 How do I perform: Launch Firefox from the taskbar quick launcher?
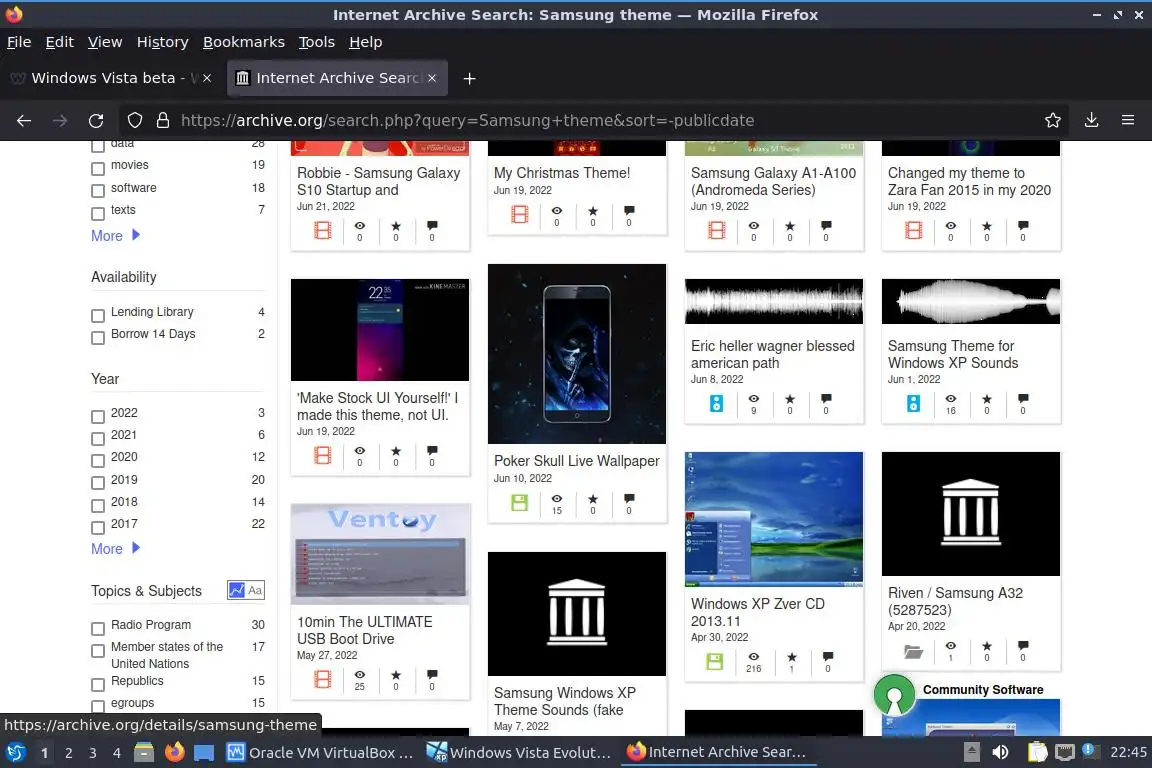pos(174,753)
